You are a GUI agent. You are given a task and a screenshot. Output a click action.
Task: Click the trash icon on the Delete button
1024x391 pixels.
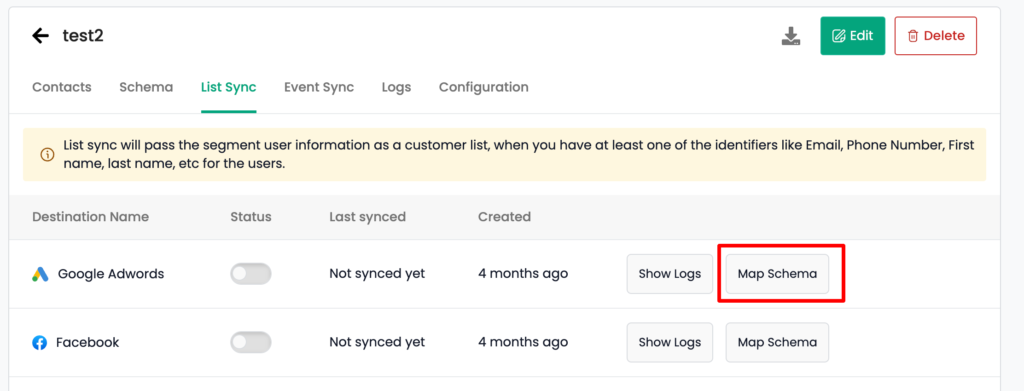coord(913,36)
